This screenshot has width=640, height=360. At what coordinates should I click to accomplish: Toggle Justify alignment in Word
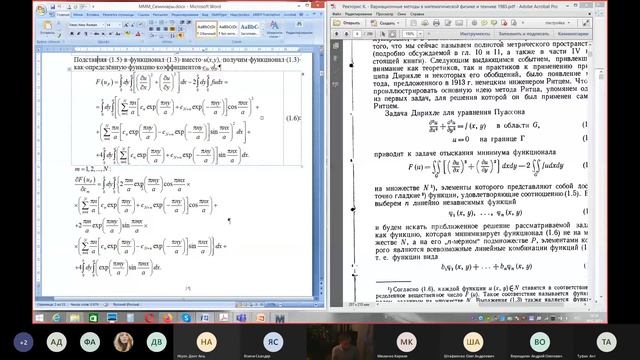[x=172, y=29]
